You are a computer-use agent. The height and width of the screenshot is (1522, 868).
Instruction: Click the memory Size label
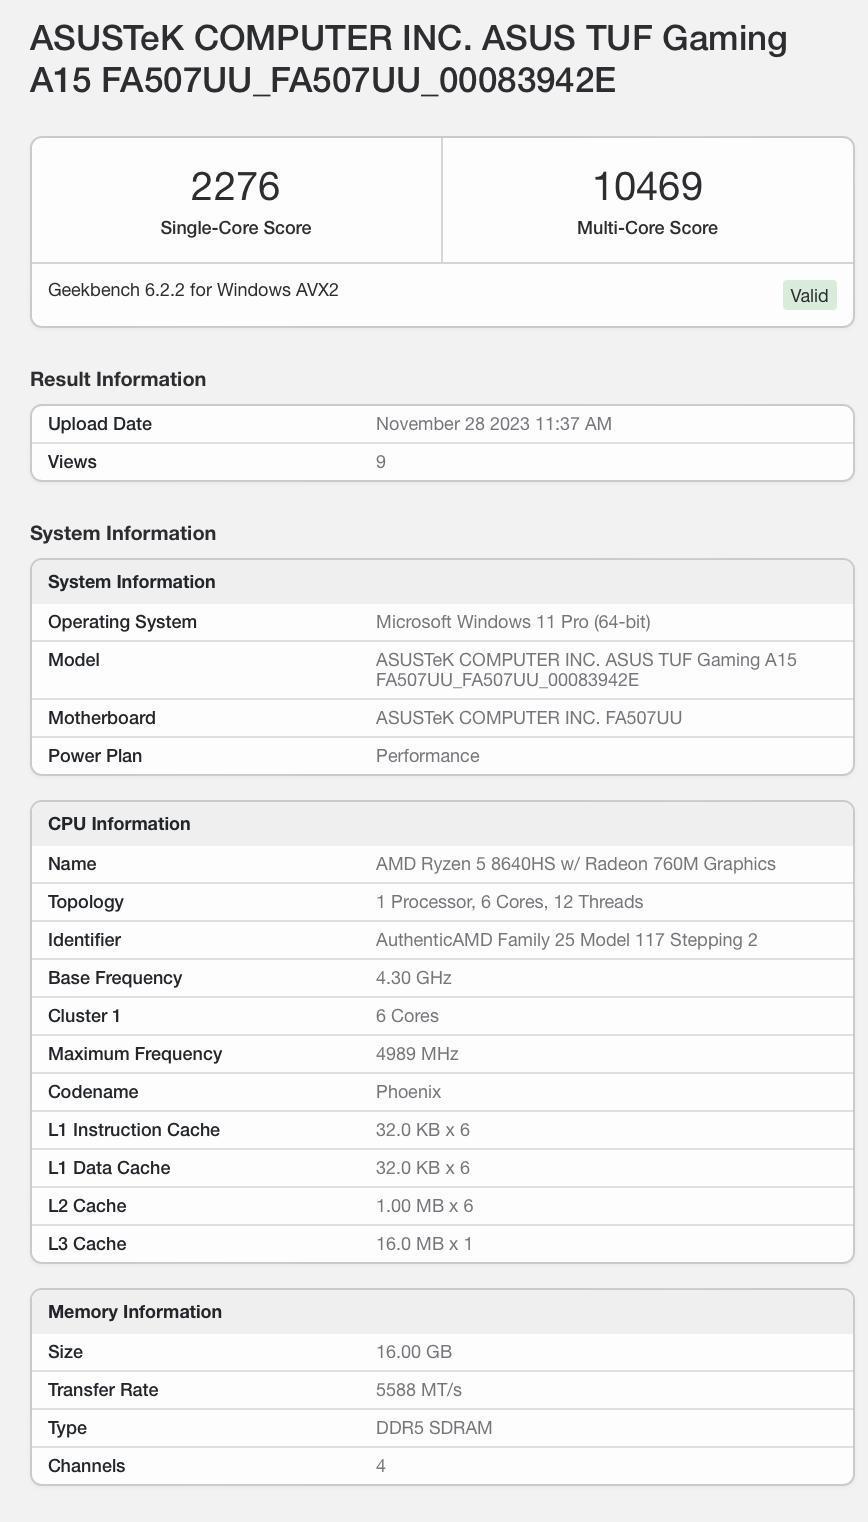pos(65,1352)
